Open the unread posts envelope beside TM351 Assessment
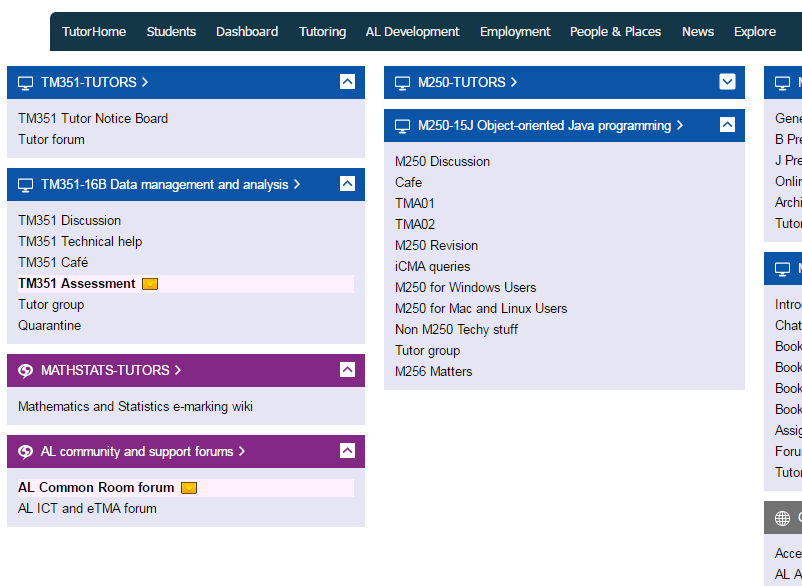Screen dimensions: 802x586 coord(150,283)
